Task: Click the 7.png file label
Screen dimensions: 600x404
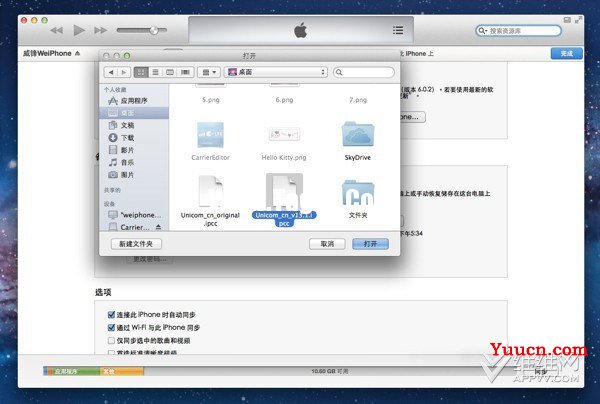Action: click(x=358, y=100)
